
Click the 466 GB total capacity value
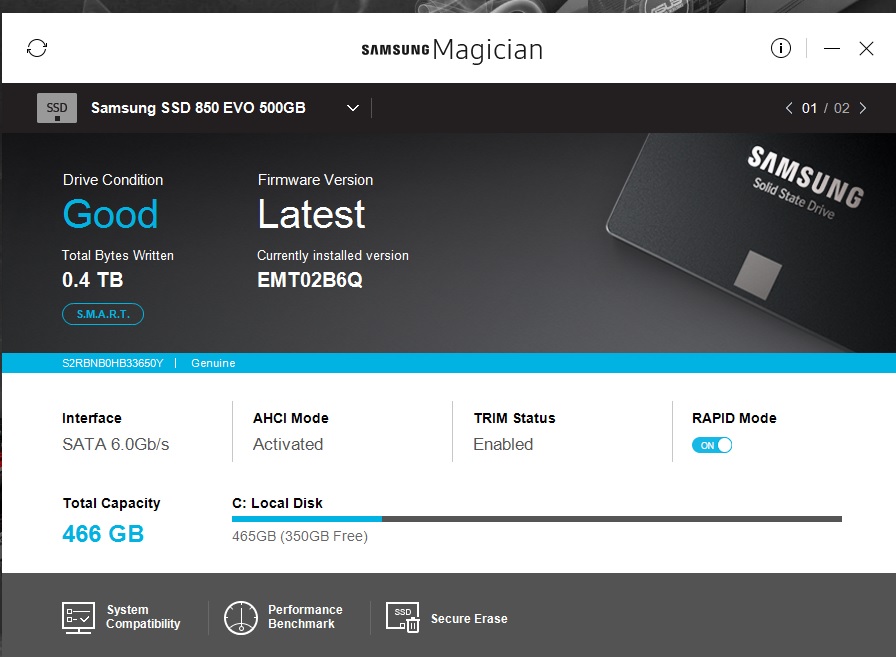pyautogui.click(x=103, y=534)
